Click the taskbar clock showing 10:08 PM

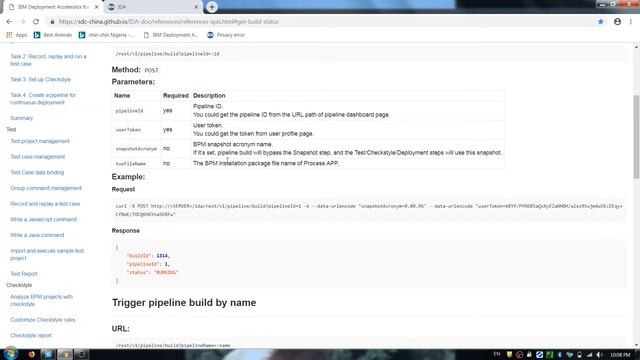[621, 355]
